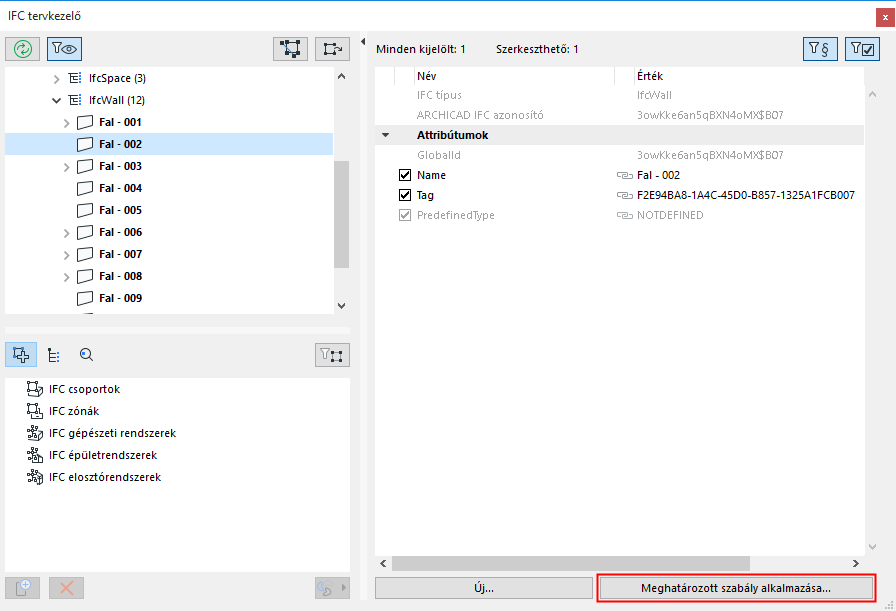Select the Fal - 005 wall row
The height and width of the screenshot is (611, 896).
coord(169,210)
